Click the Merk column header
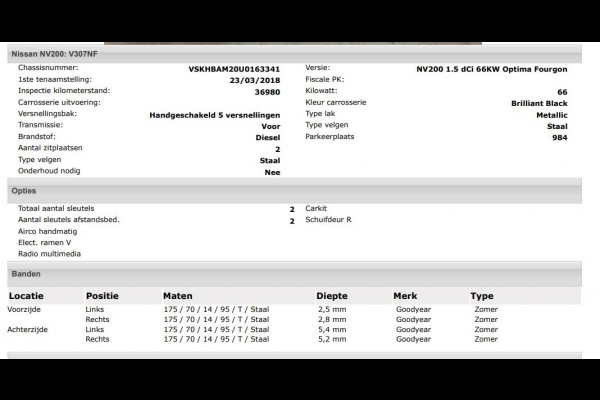Image resolution: width=600 pixels, height=400 pixels. [x=405, y=296]
